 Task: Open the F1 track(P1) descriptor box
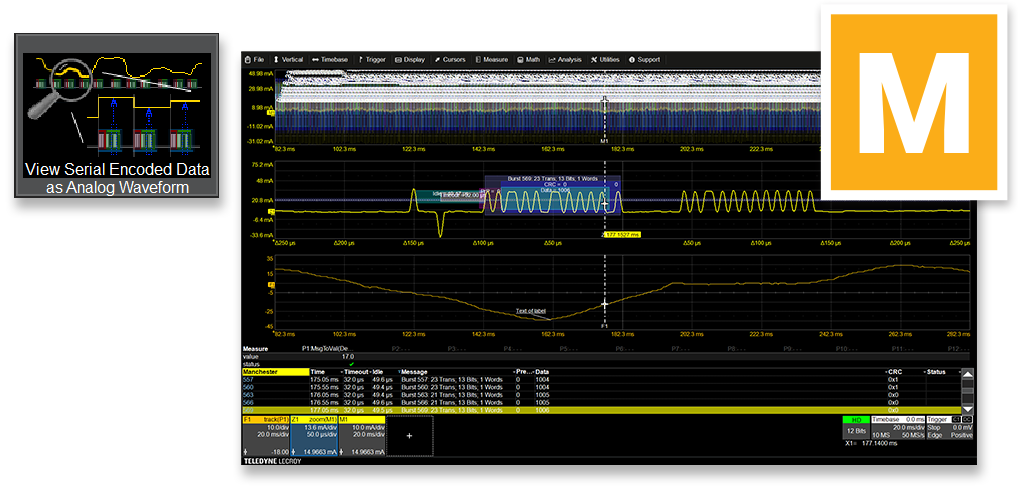click(266, 436)
